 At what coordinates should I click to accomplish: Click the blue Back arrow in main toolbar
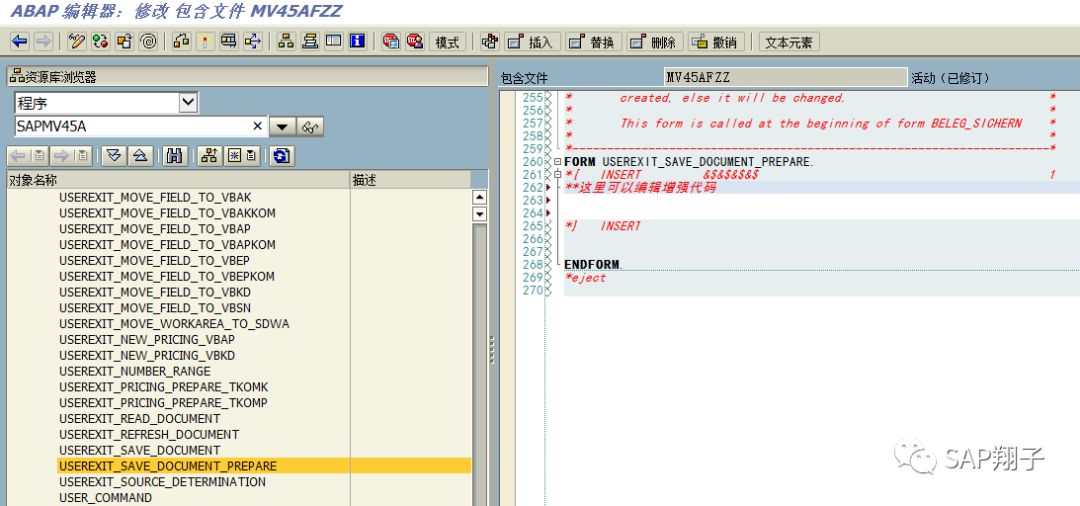coord(20,41)
